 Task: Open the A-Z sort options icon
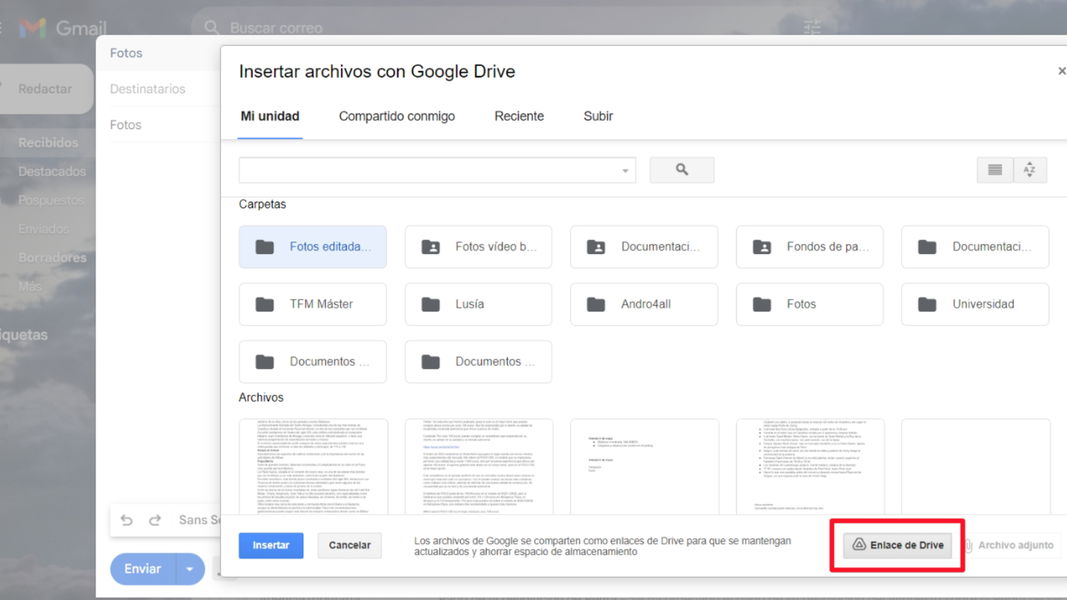tap(1030, 170)
